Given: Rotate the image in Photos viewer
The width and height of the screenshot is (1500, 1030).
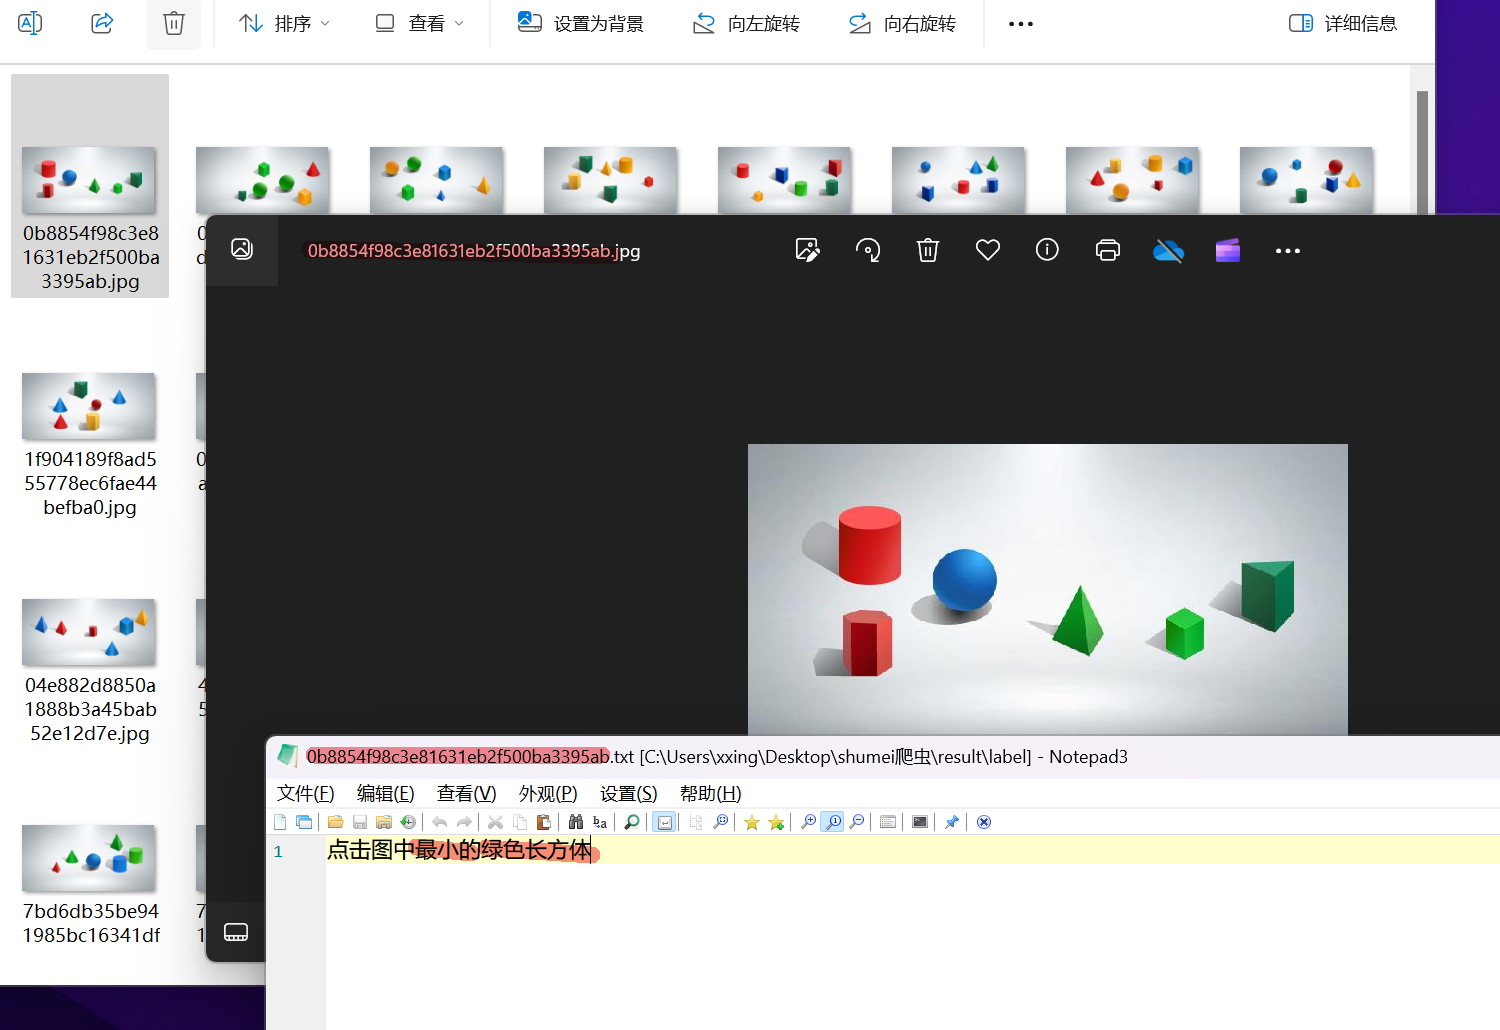Looking at the screenshot, I should [868, 250].
